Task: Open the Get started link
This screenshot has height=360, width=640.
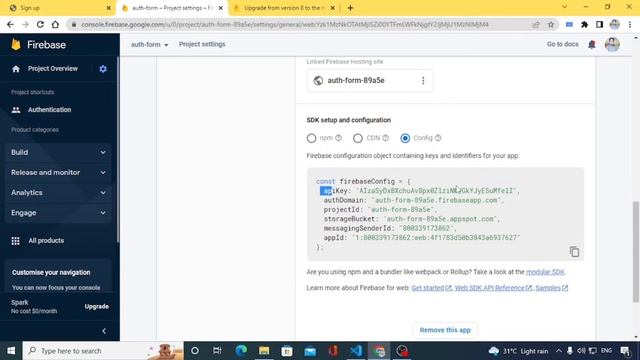Action: coord(431,288)
